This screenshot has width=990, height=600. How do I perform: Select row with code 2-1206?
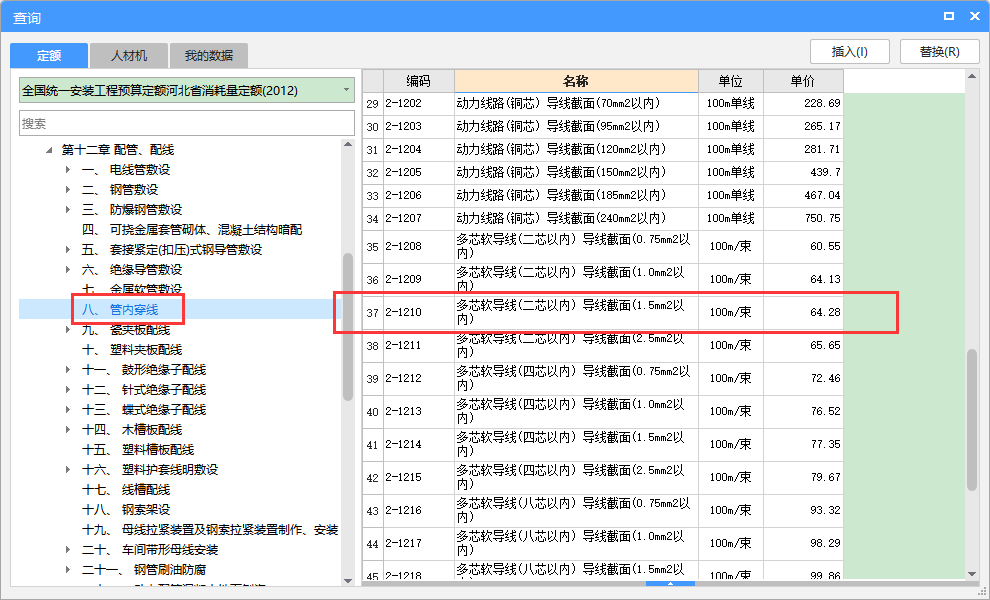click(x=603, y=196)
